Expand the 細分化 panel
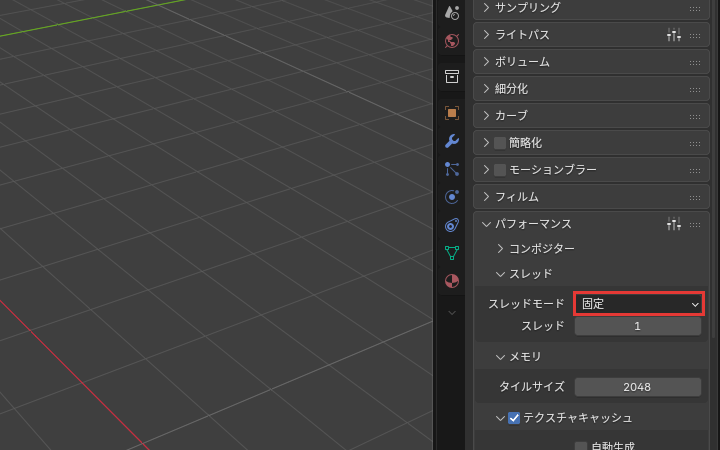 pos(486,89)
